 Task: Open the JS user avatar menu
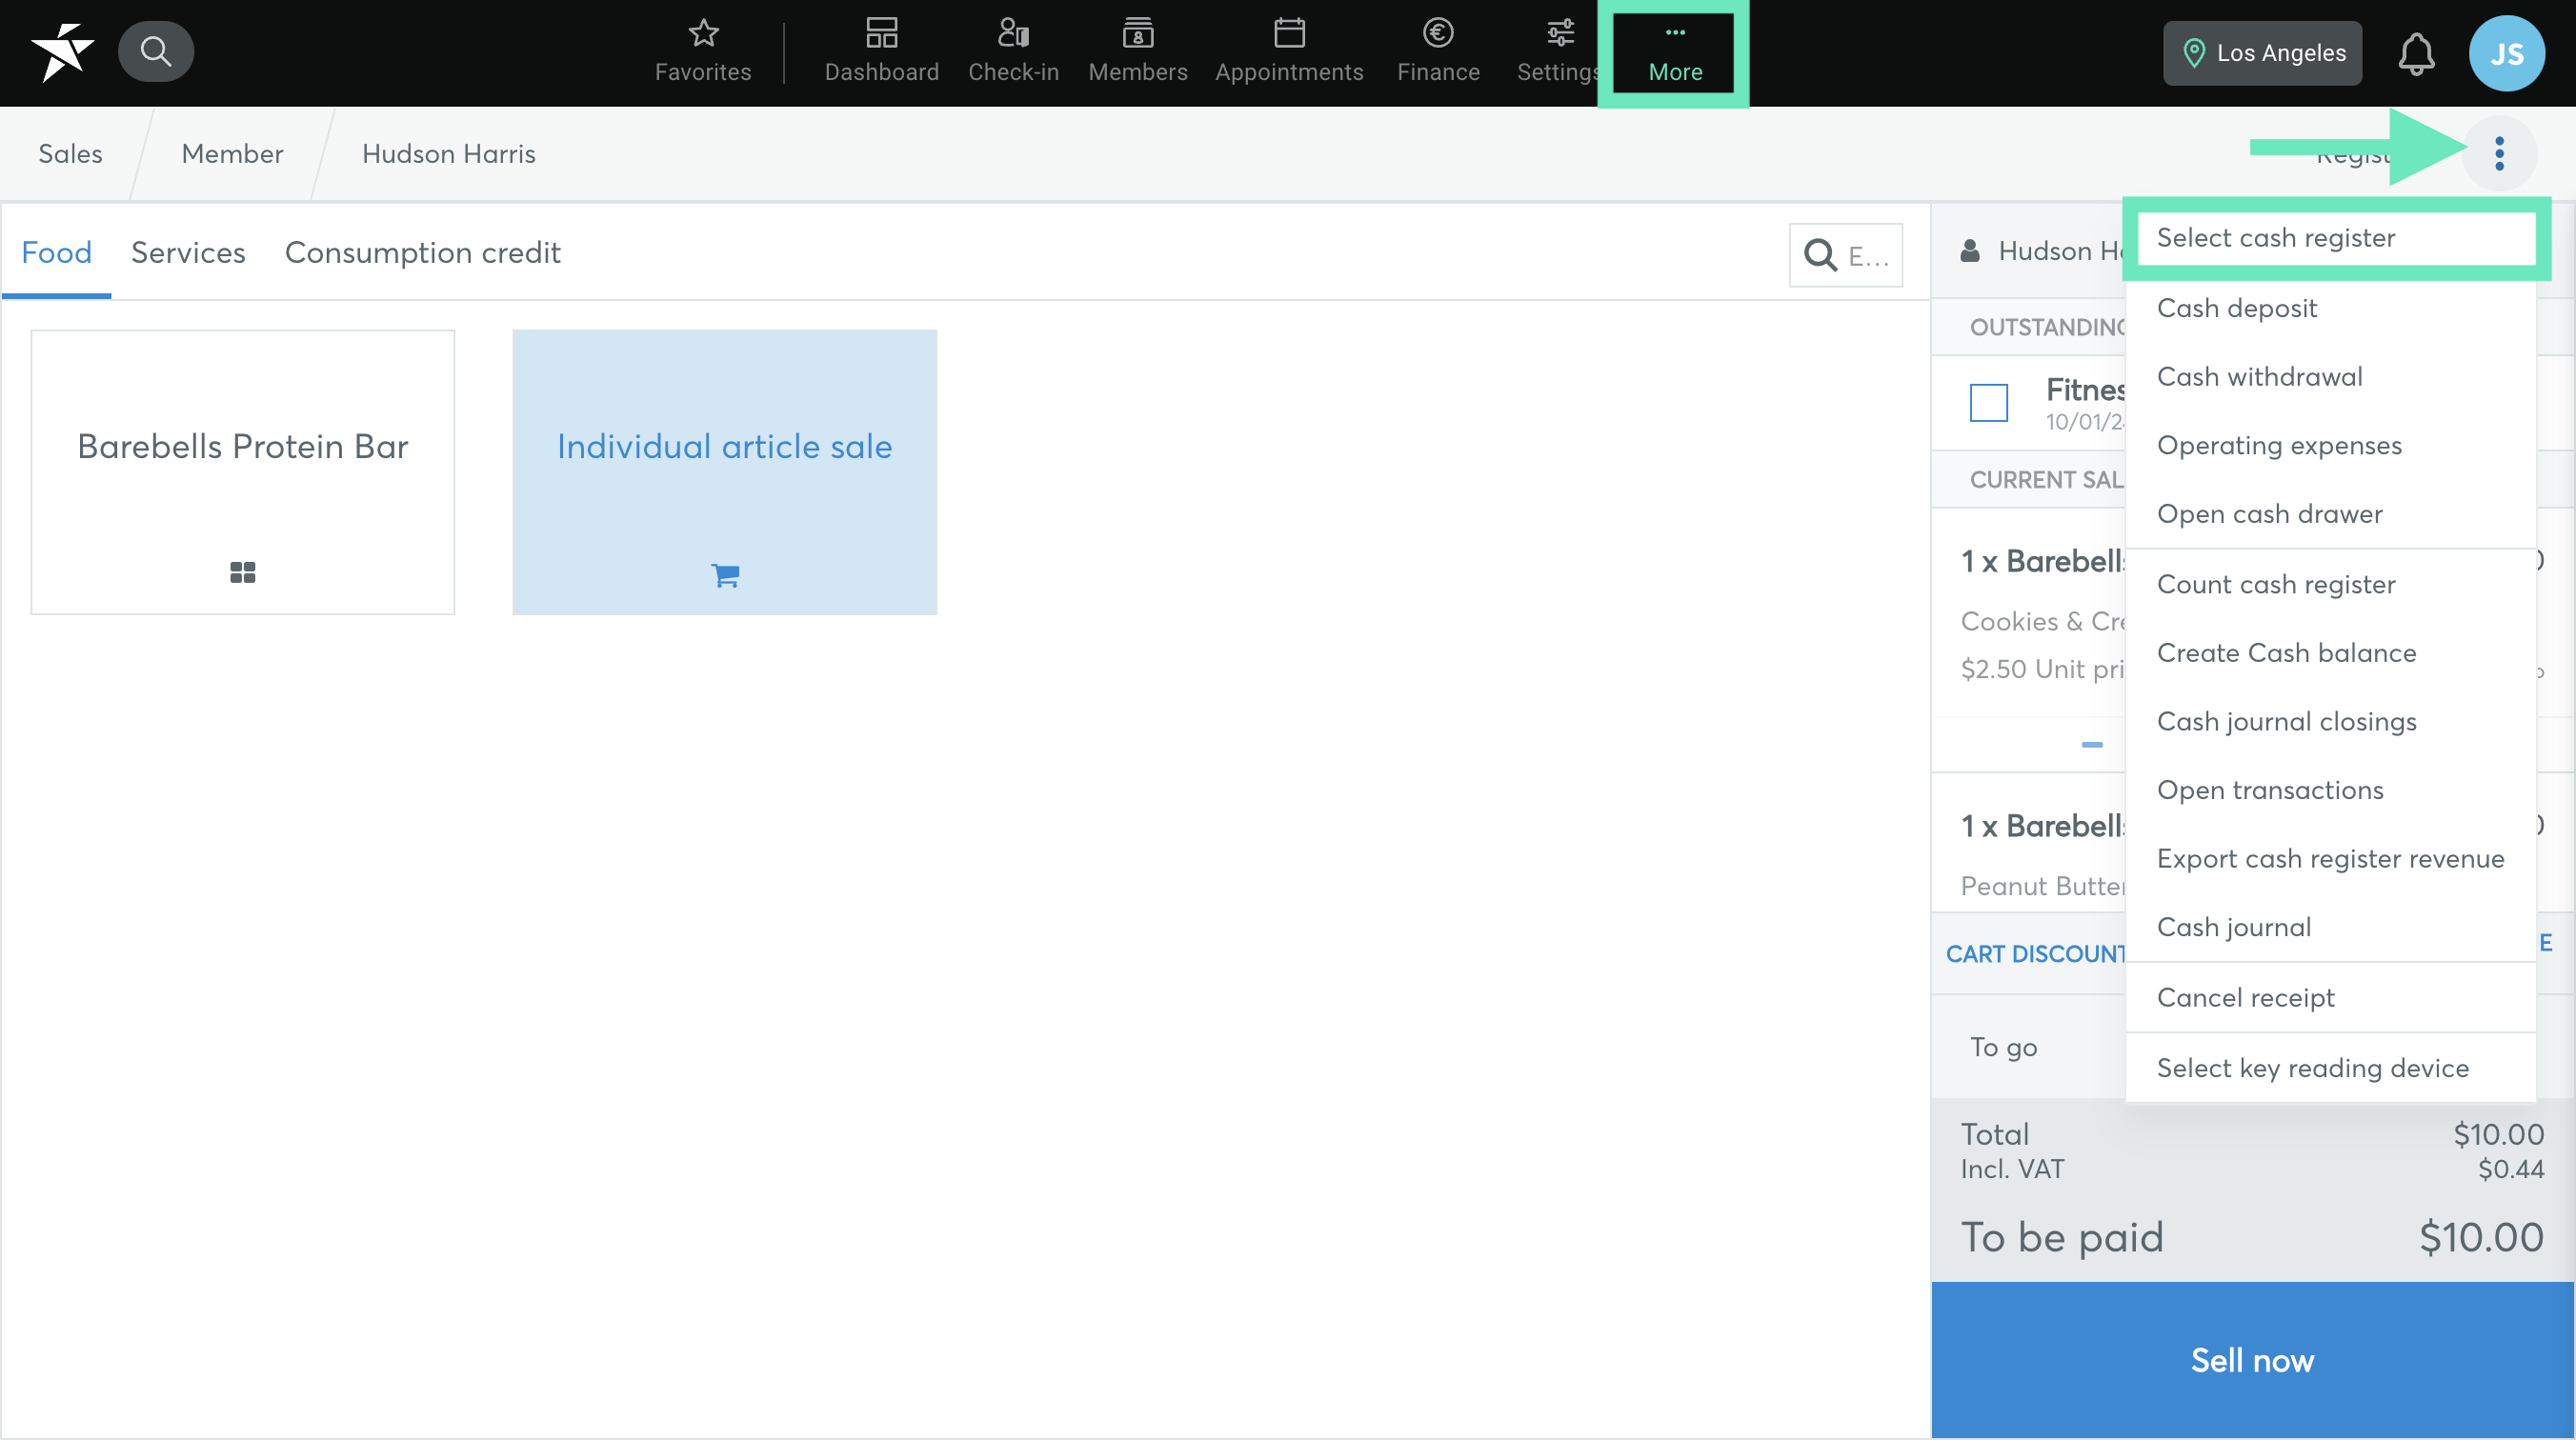(x=2506, y=53)
